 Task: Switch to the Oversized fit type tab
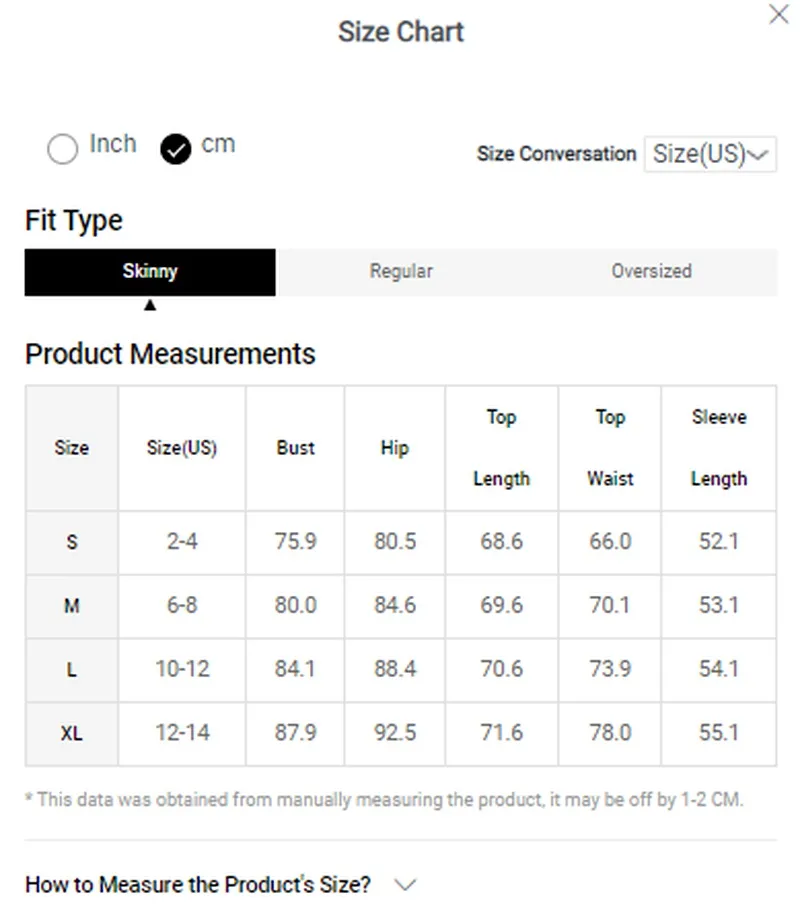pos(651,272)
